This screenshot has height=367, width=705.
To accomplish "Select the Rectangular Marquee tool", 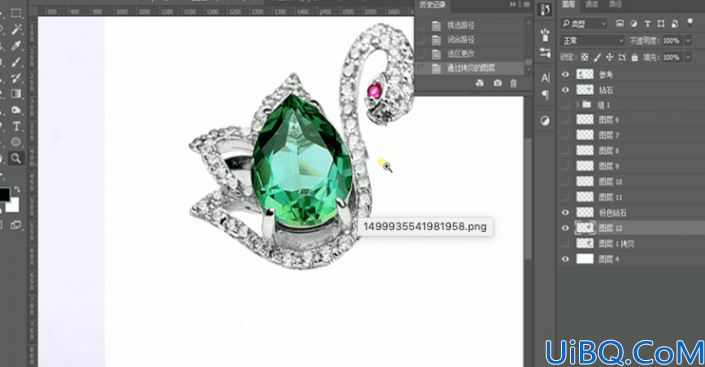I will [x=16, y=13].
